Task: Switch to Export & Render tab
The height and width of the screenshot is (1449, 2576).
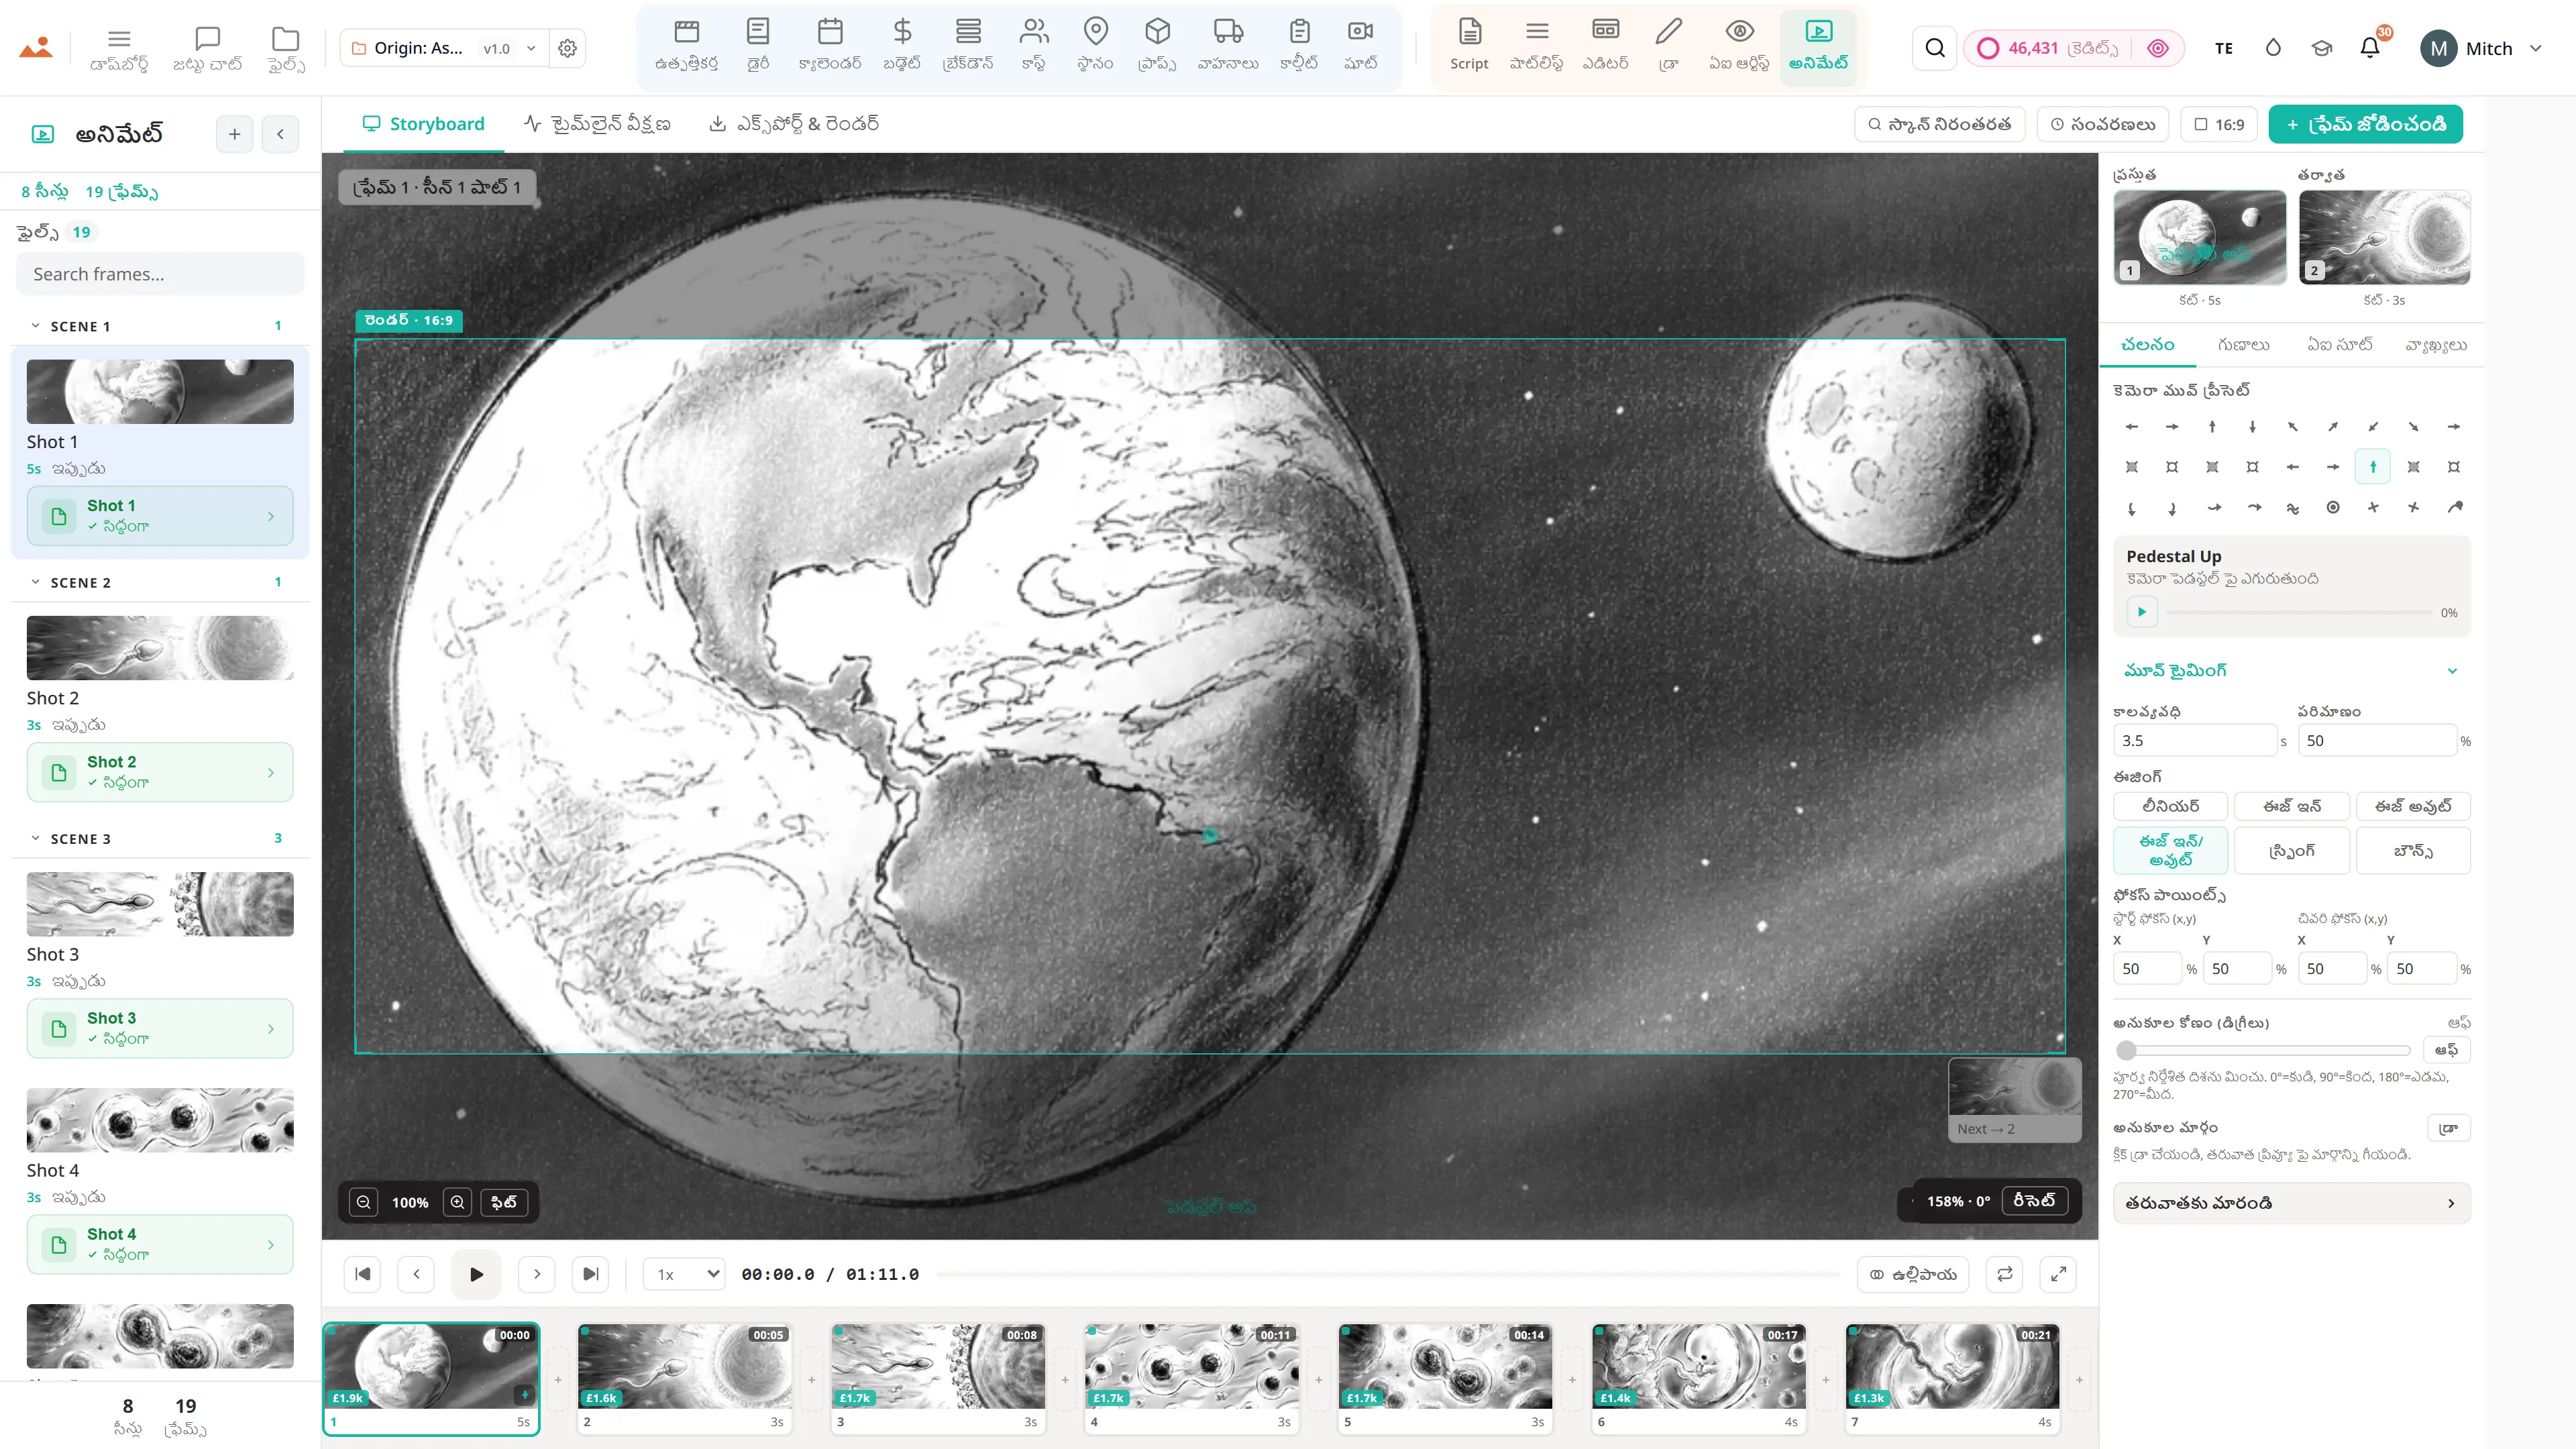Action: [794, 124]
